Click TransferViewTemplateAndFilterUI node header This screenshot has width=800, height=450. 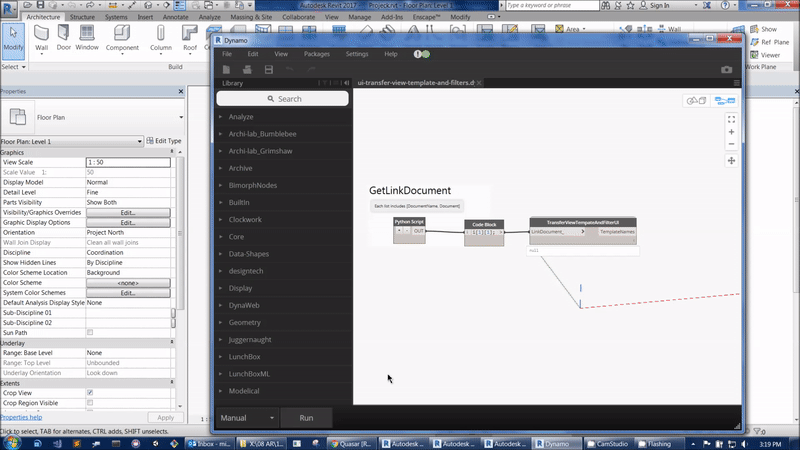[583, 222]
